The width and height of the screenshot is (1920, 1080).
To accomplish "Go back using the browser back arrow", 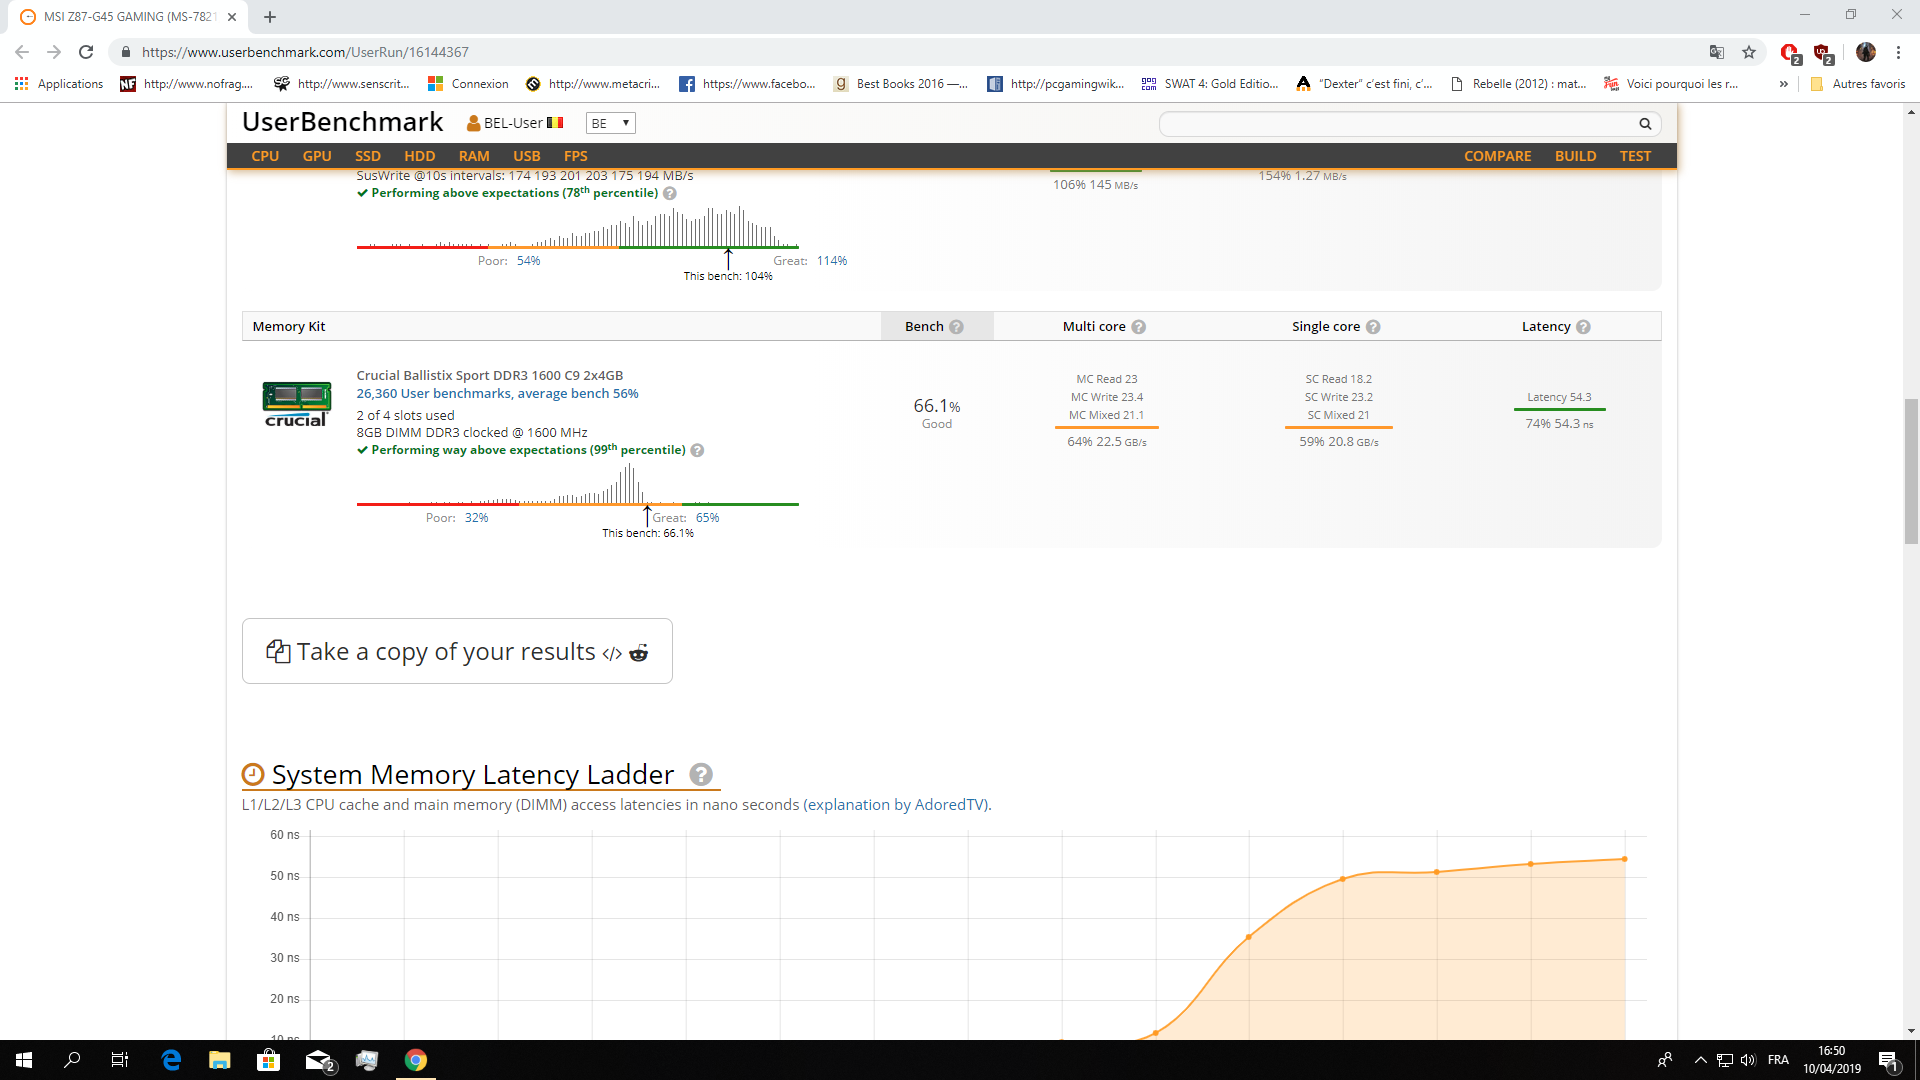I will coord(22,52).
